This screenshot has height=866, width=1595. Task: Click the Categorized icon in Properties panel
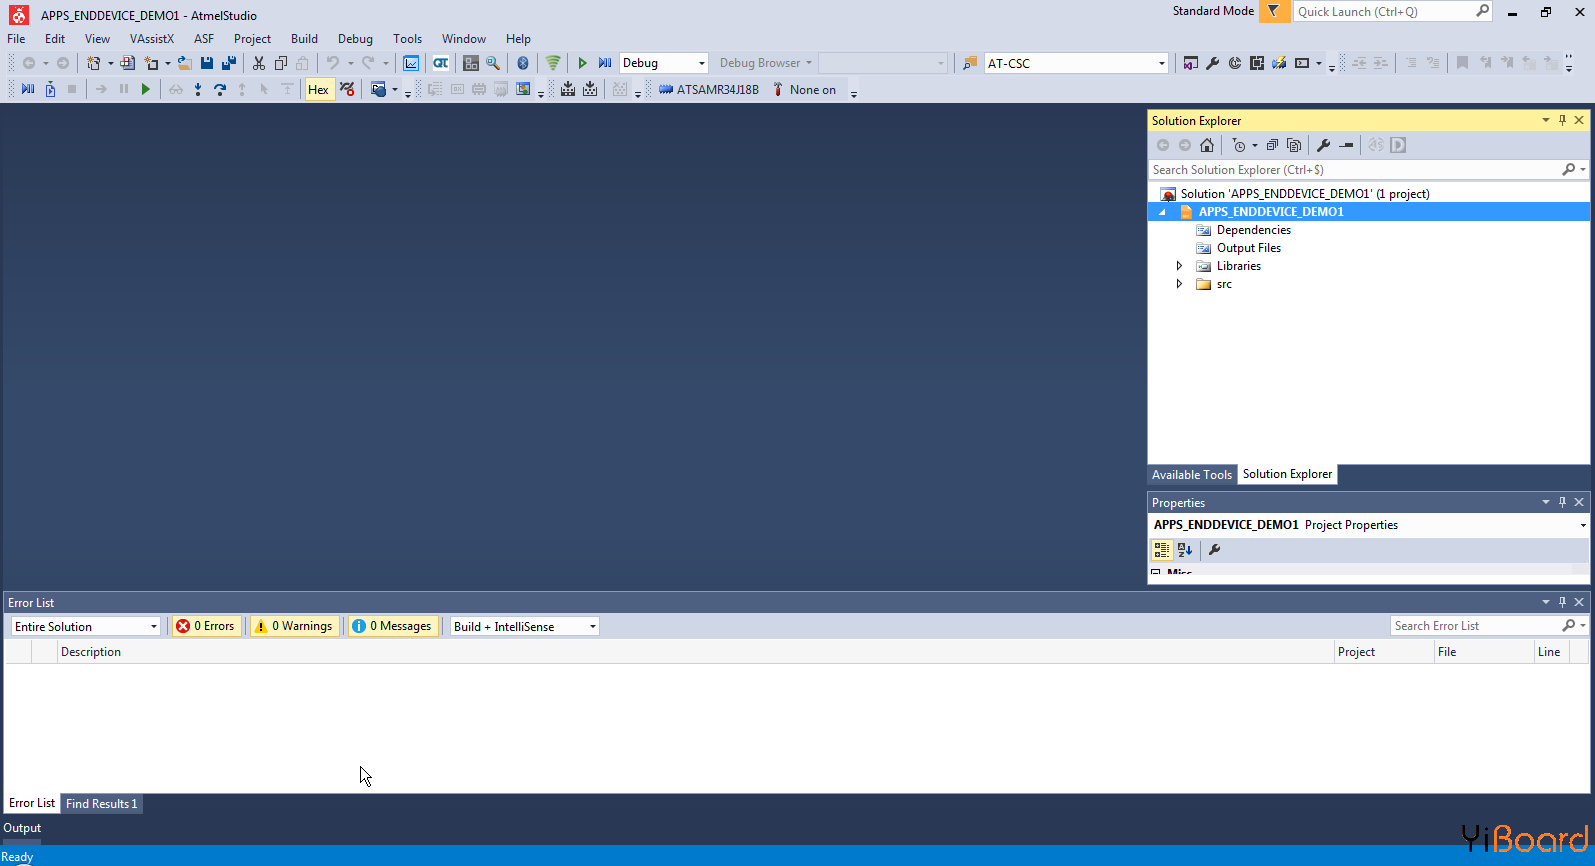1162,550
